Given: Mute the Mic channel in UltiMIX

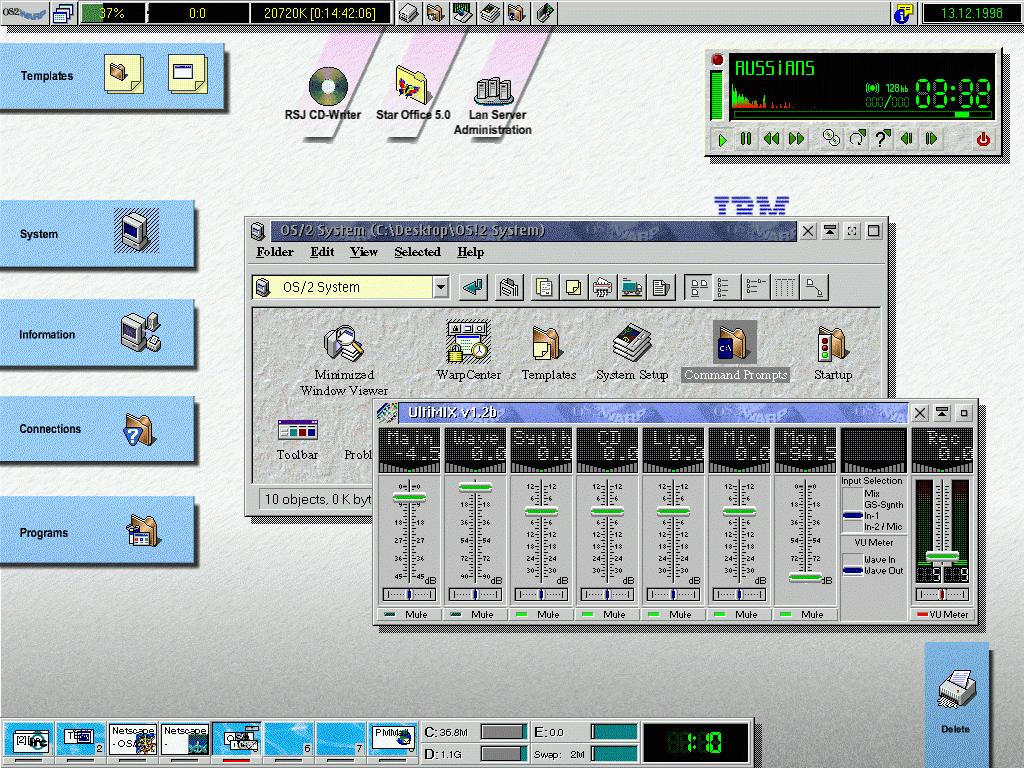Looking at the screenshot, I should (x=739, y=614).
